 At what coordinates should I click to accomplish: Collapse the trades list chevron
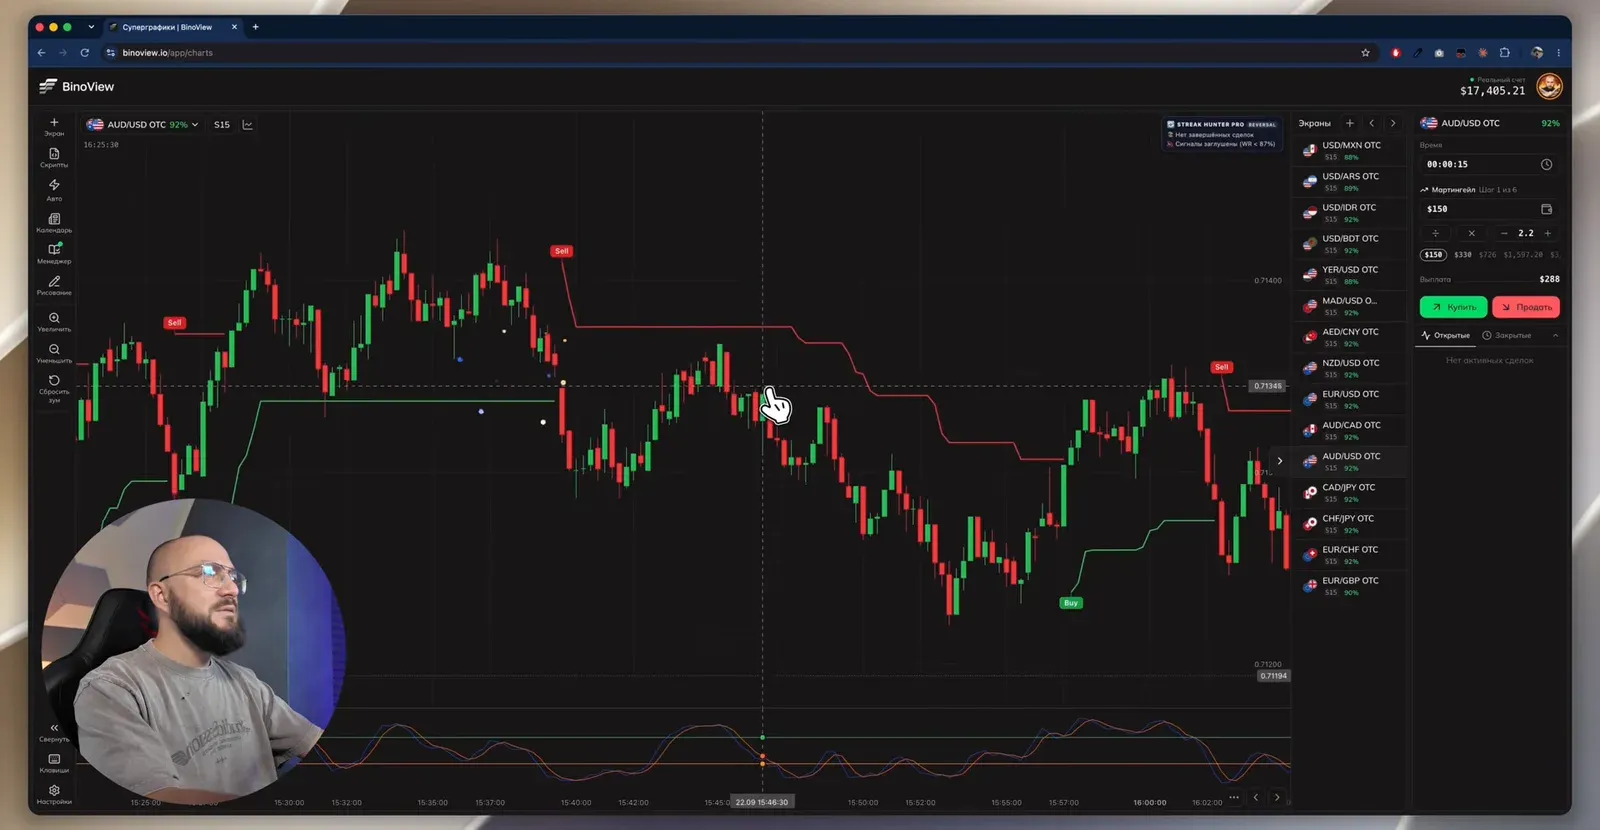pyautogui.click(x=1555, y=335)
